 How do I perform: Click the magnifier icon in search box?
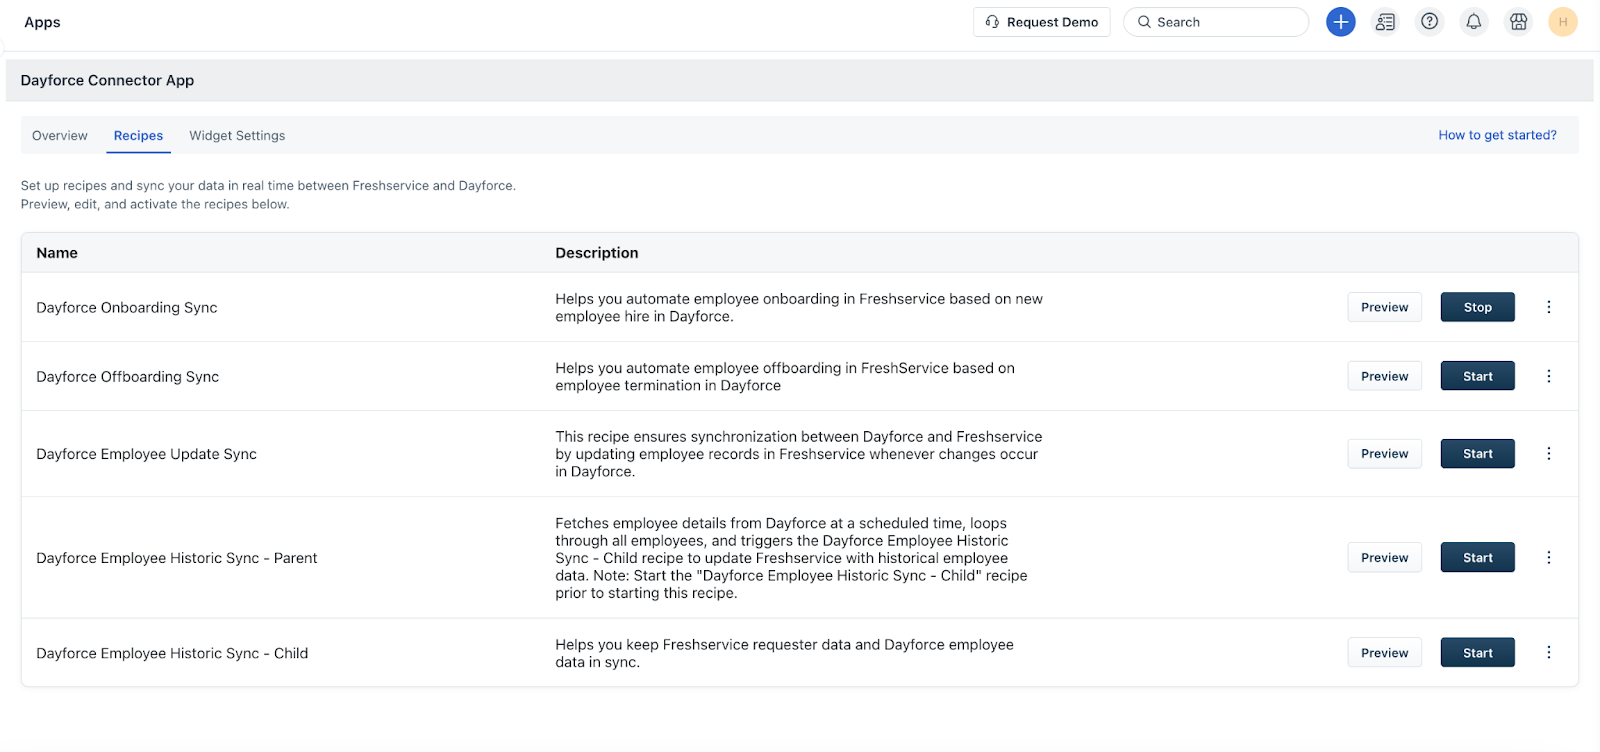pos(1144,22)
